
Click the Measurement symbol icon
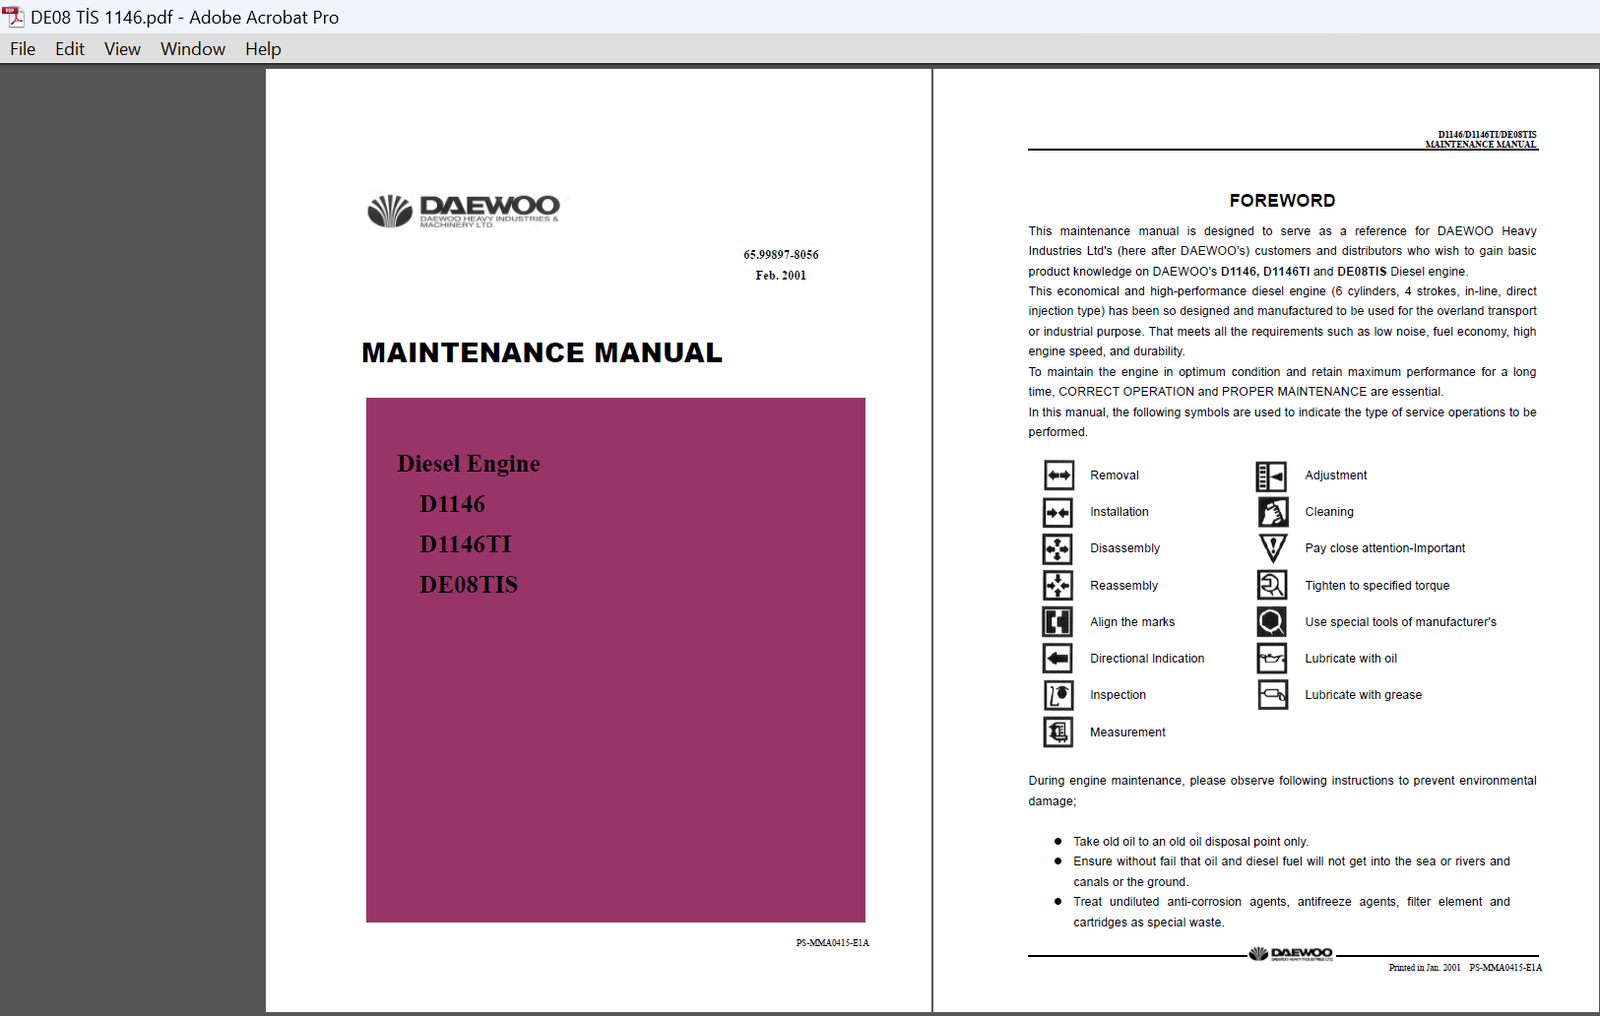pyautogui.click(x=1058, y=732)
